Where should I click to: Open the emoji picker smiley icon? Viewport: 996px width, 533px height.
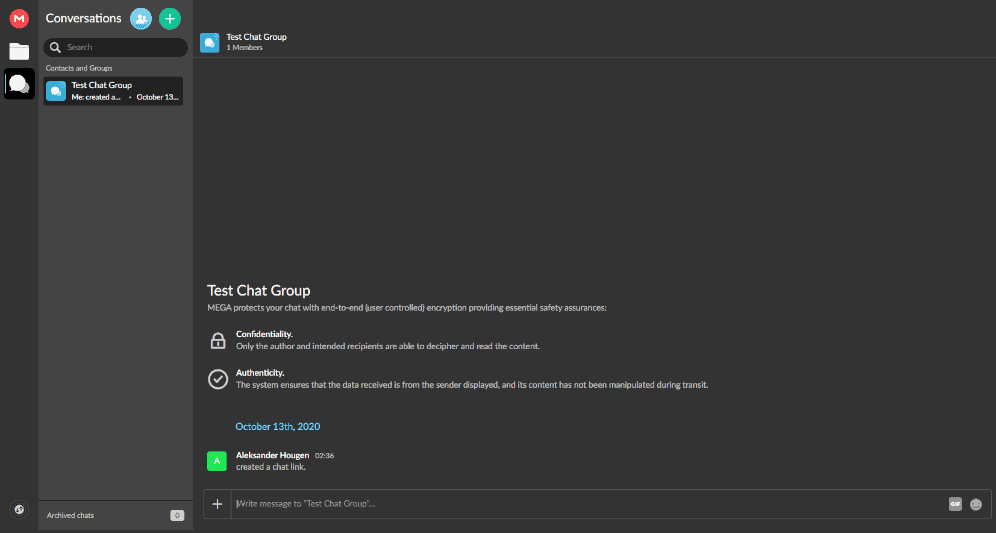(x=976, y=504)
